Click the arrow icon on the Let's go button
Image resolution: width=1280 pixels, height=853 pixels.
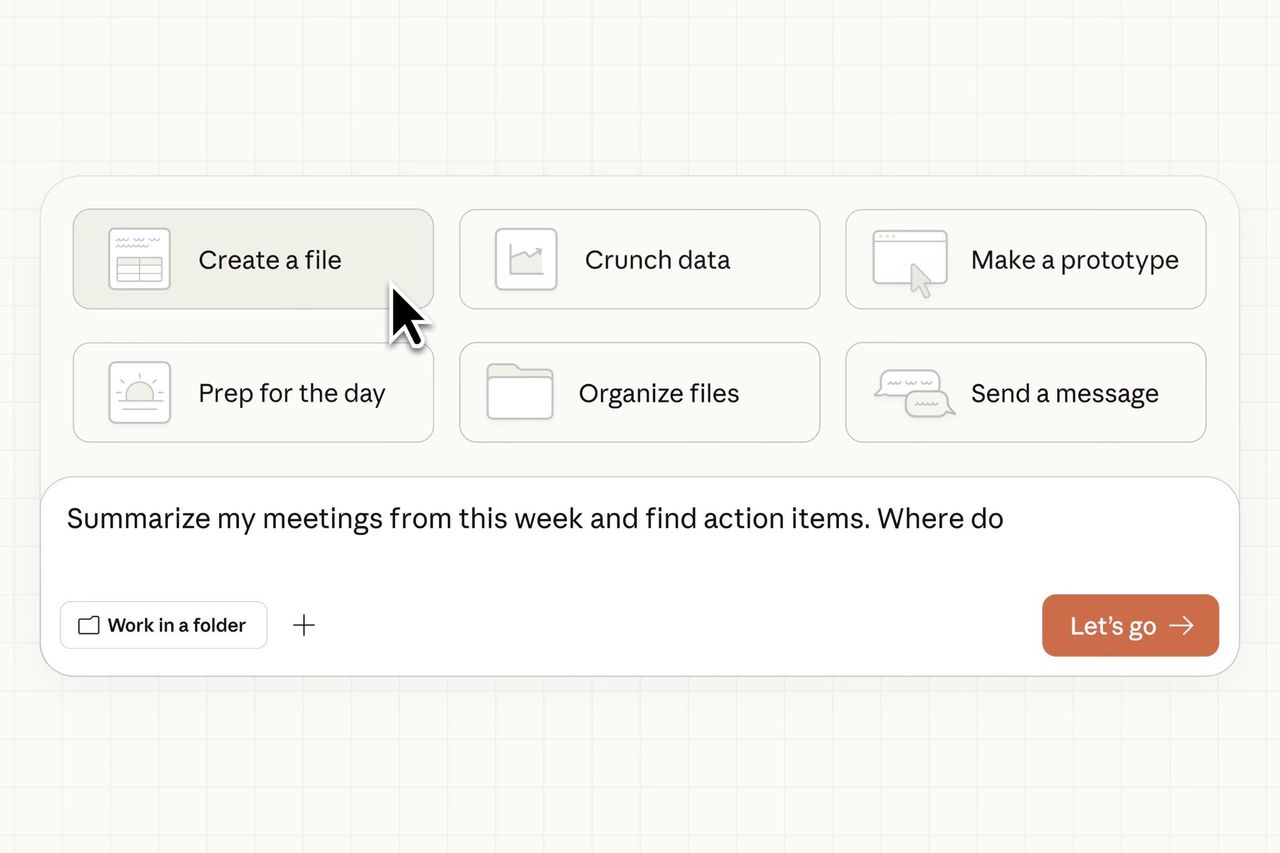[x=1182, y=626]
